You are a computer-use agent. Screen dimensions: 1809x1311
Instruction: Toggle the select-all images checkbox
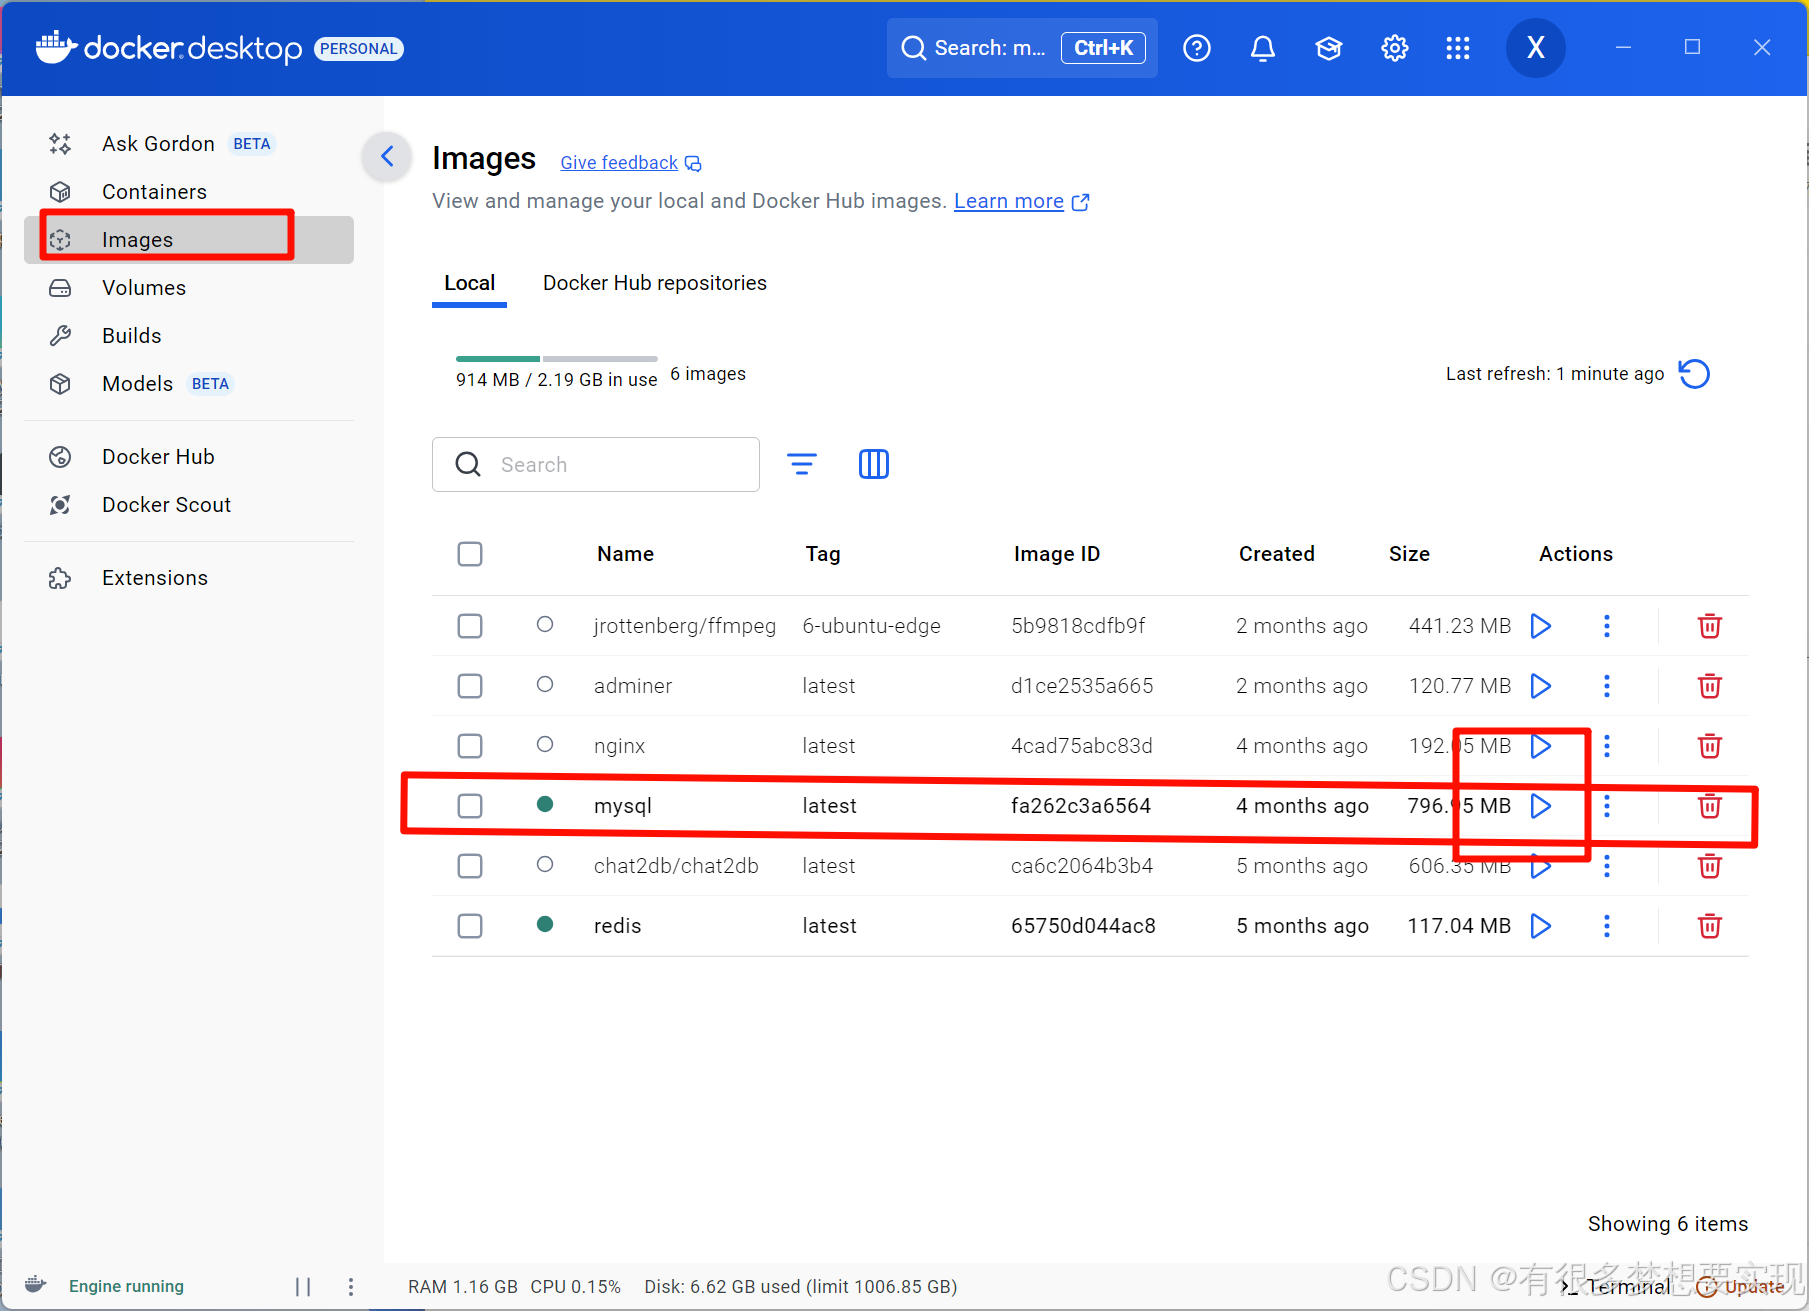(470, 554)
